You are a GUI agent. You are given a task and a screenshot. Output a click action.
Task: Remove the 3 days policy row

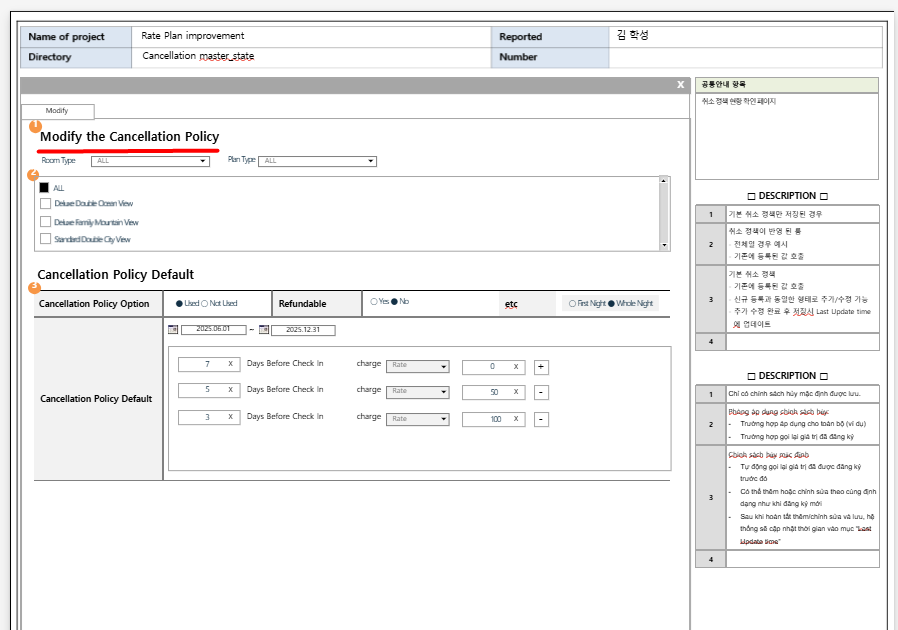coord(541,419)
